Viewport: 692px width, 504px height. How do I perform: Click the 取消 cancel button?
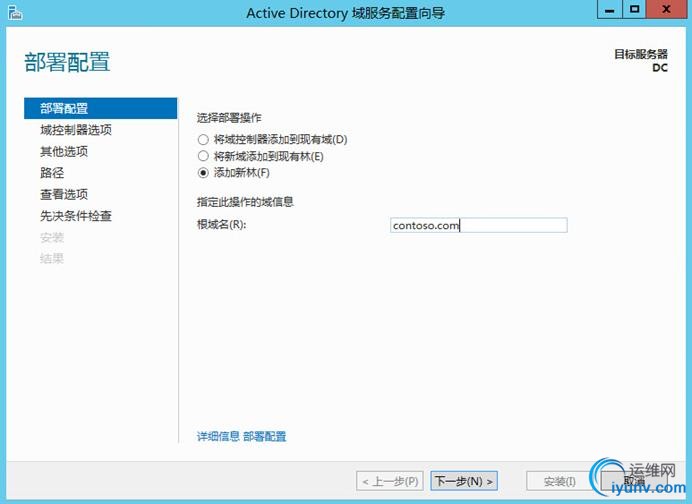pyautogui.click(x=634, y=481)
